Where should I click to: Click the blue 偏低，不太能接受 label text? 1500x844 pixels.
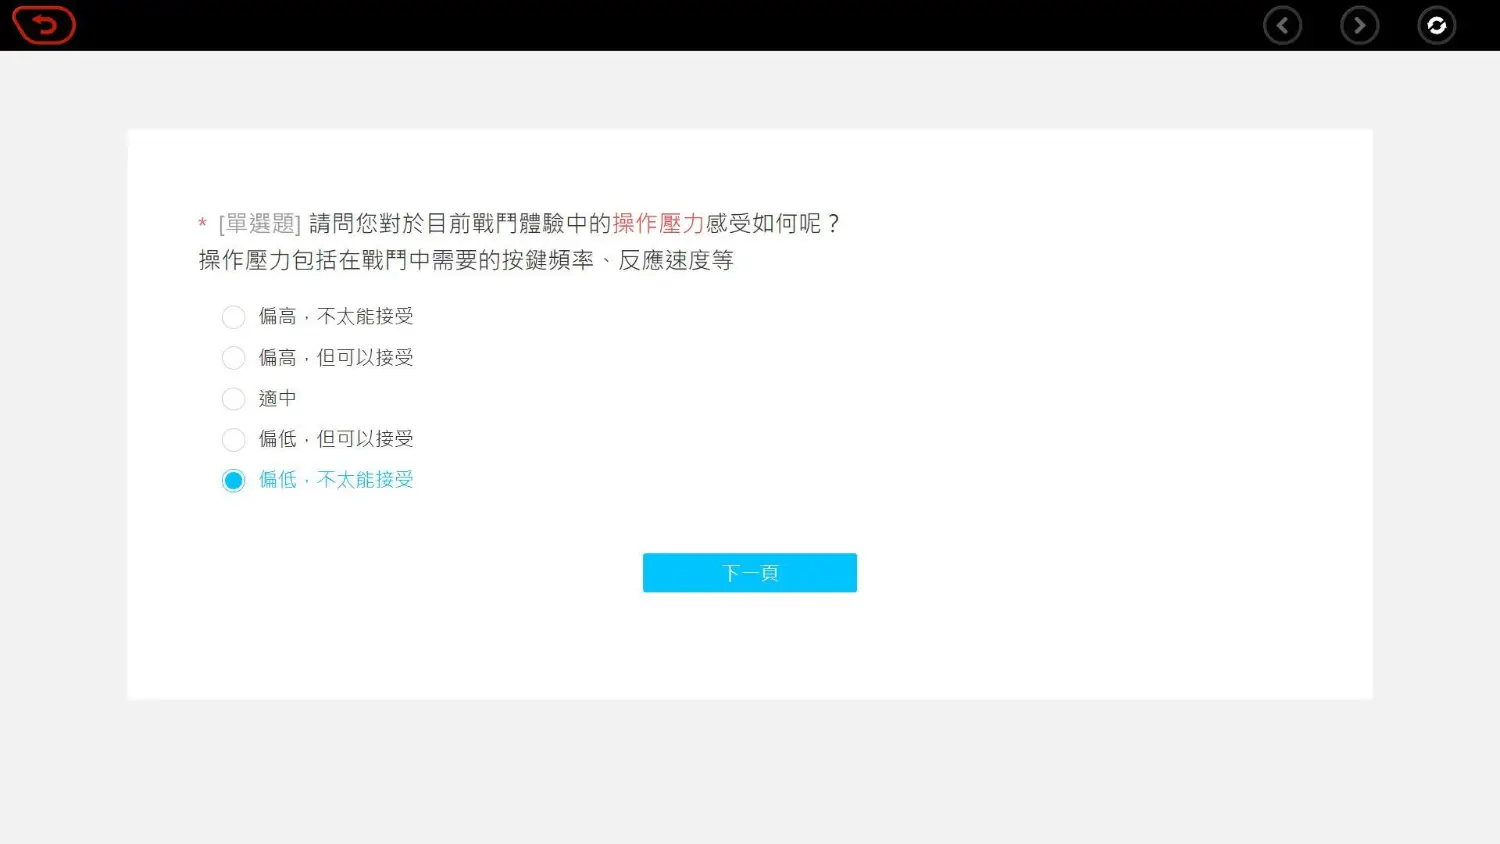click(x=336, y=480)
